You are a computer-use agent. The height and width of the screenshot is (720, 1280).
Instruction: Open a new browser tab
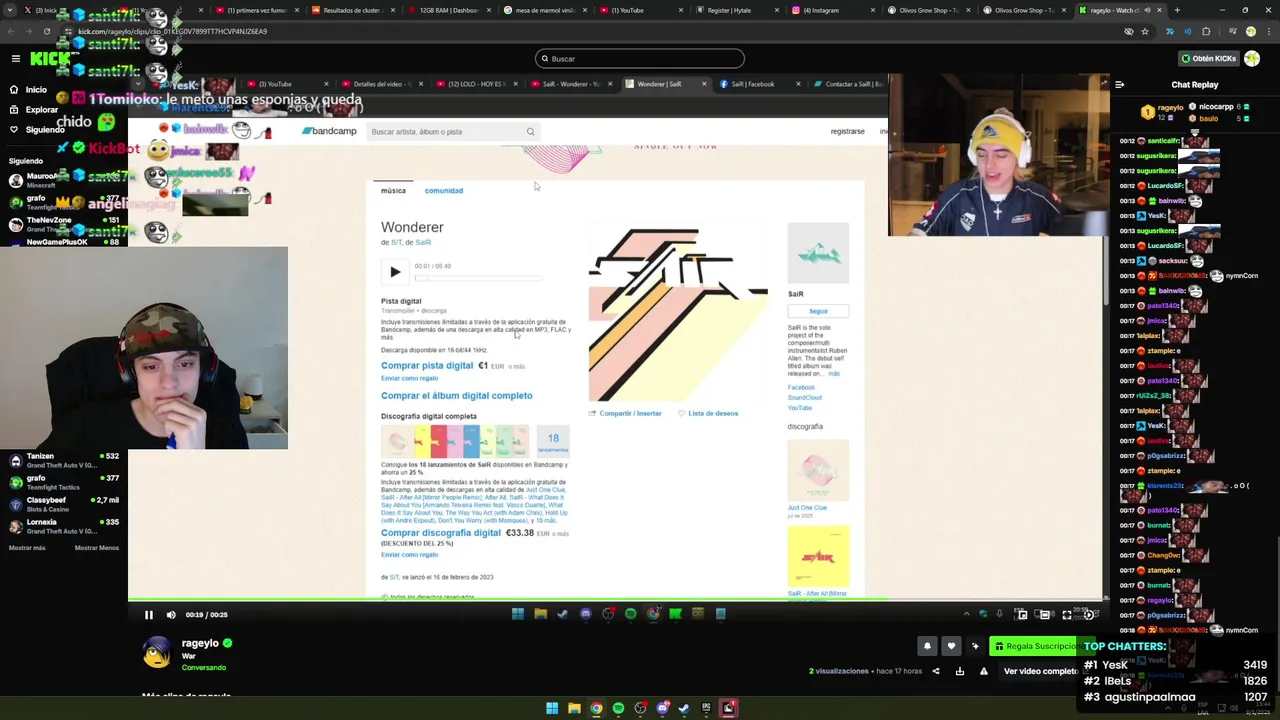click(1176, 10)
